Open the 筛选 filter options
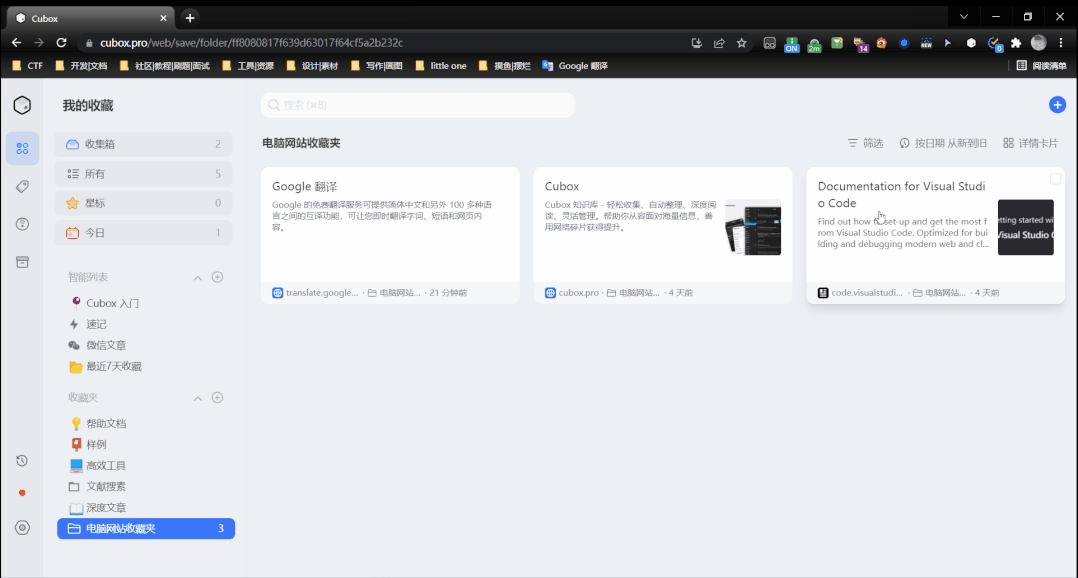Screen dimensions: 1078x578 click(x=866, y=143)
